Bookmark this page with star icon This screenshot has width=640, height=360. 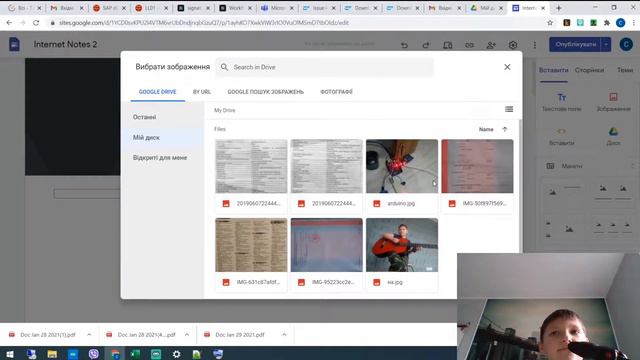550,23
